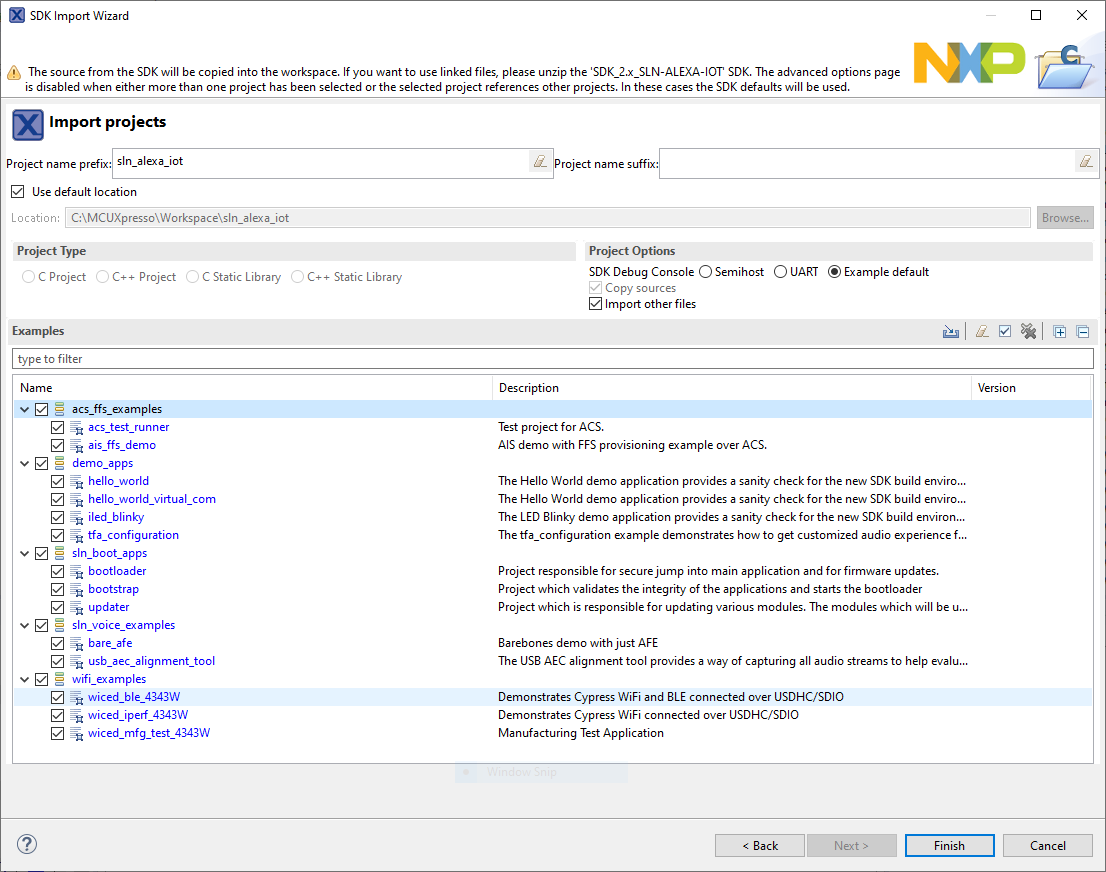
Task: Choose UART as SDK debug console
Action: pos(780,272)
